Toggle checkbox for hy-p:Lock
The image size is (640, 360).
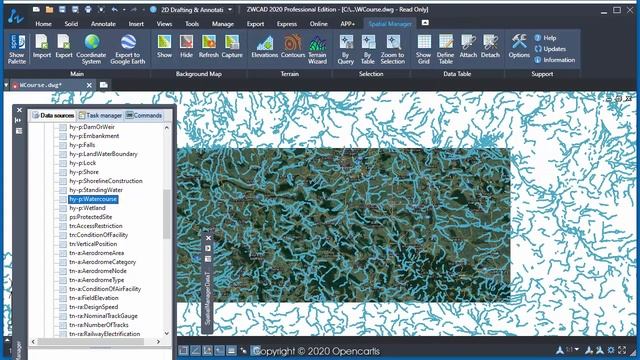63,163
